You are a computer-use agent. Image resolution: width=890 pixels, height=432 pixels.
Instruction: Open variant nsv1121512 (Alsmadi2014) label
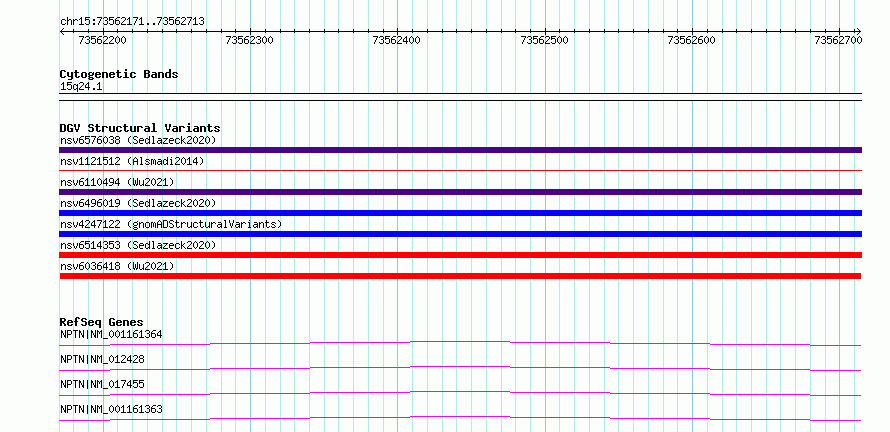[x=132, y=161]
